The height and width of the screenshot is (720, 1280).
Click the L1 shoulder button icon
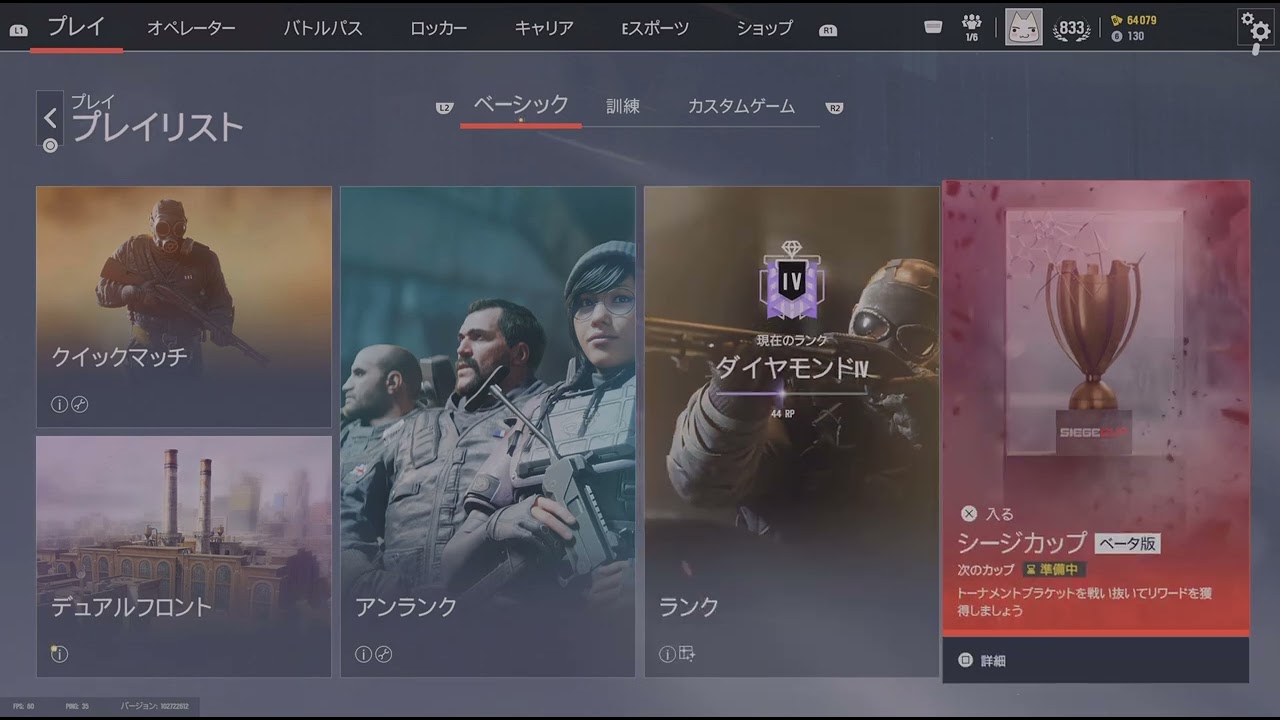[x=18, y=30]
